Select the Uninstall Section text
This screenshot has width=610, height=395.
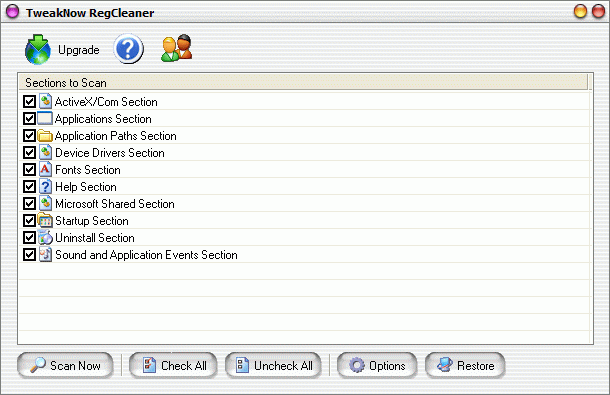pyautogui.click(x=95, y=238)
